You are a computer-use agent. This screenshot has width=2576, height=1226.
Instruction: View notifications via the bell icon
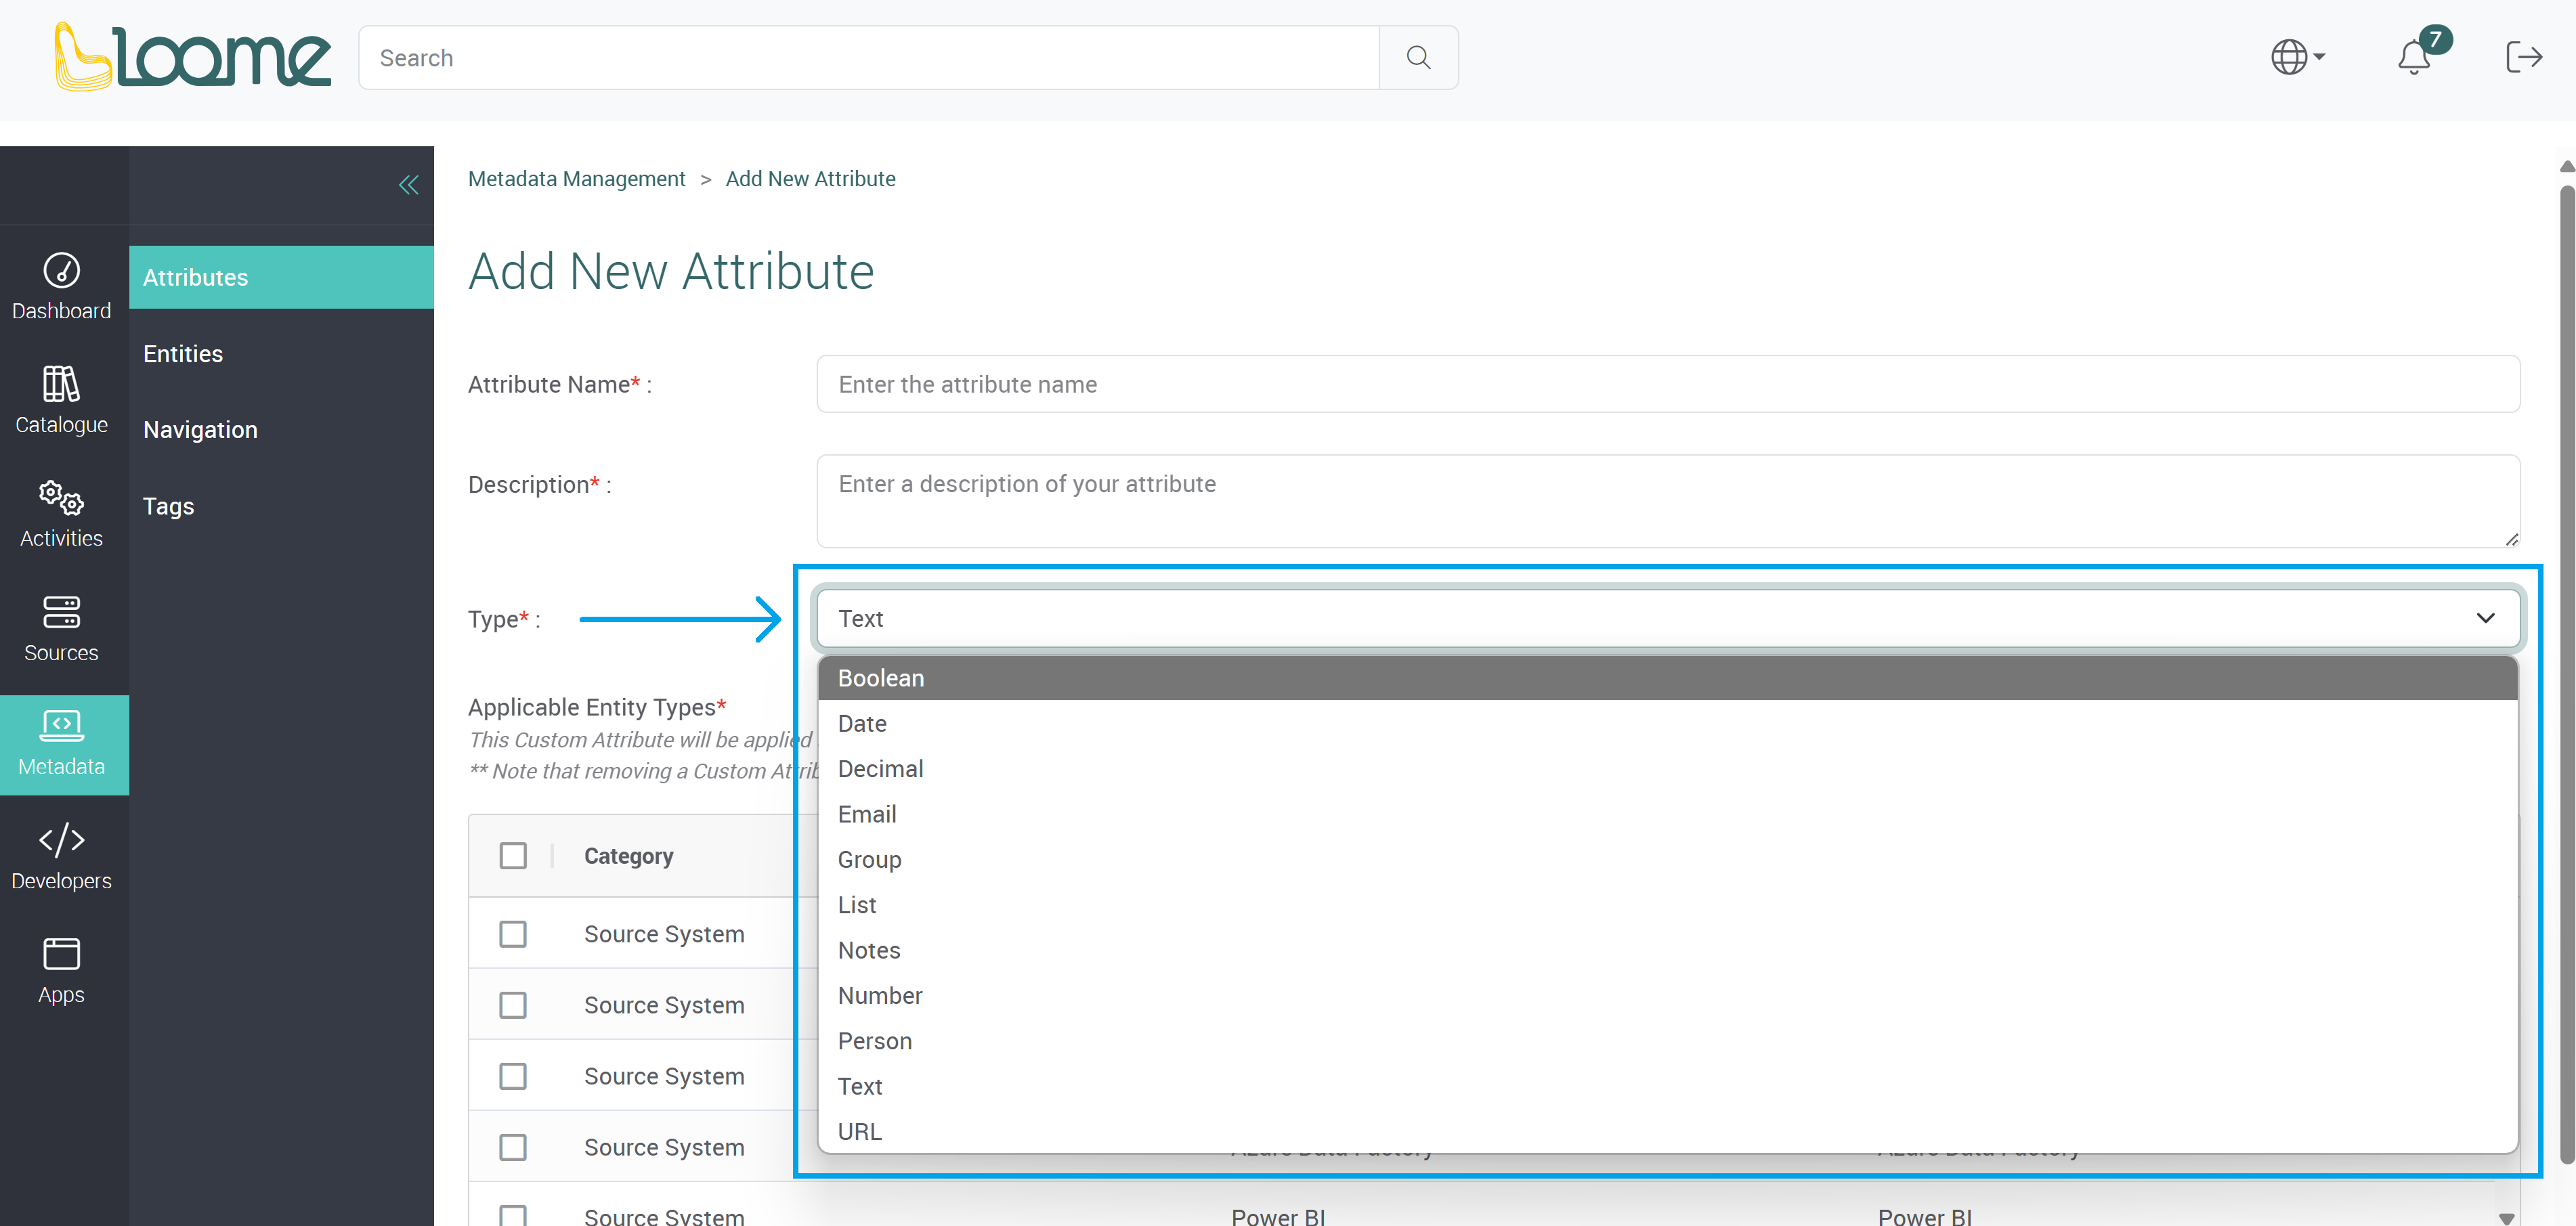click(2414, 57)
